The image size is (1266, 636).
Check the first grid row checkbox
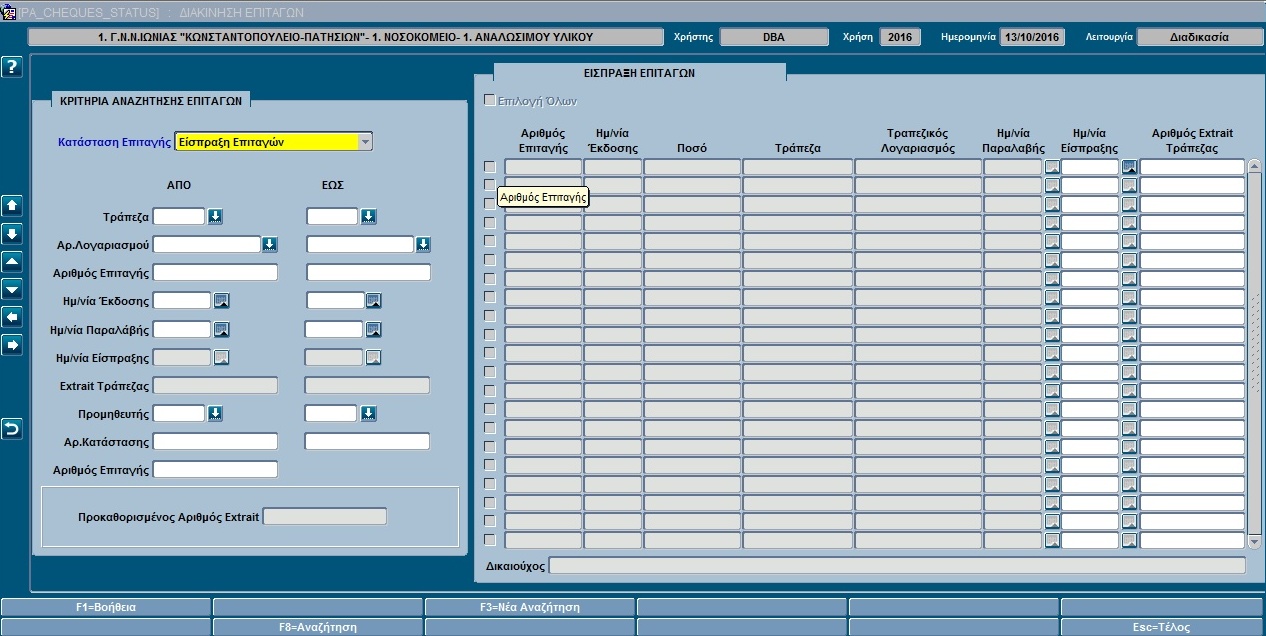tap(490, 167)
